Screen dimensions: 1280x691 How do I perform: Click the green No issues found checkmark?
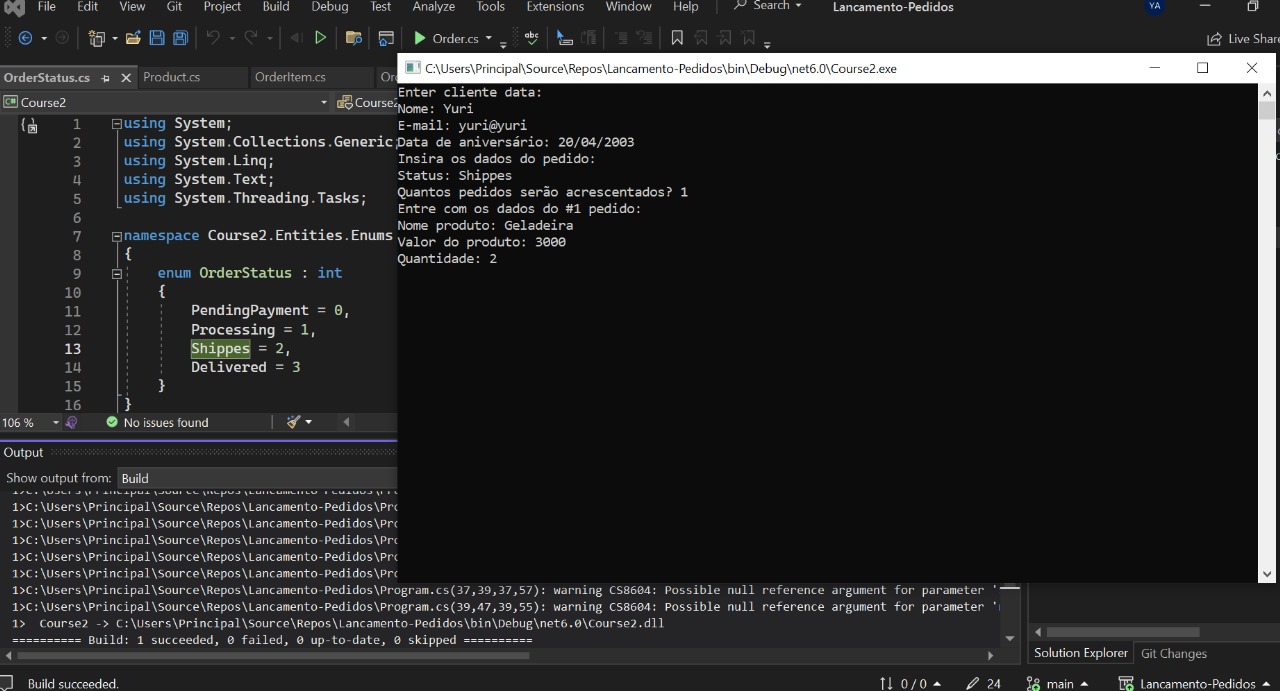click(112, 422)
